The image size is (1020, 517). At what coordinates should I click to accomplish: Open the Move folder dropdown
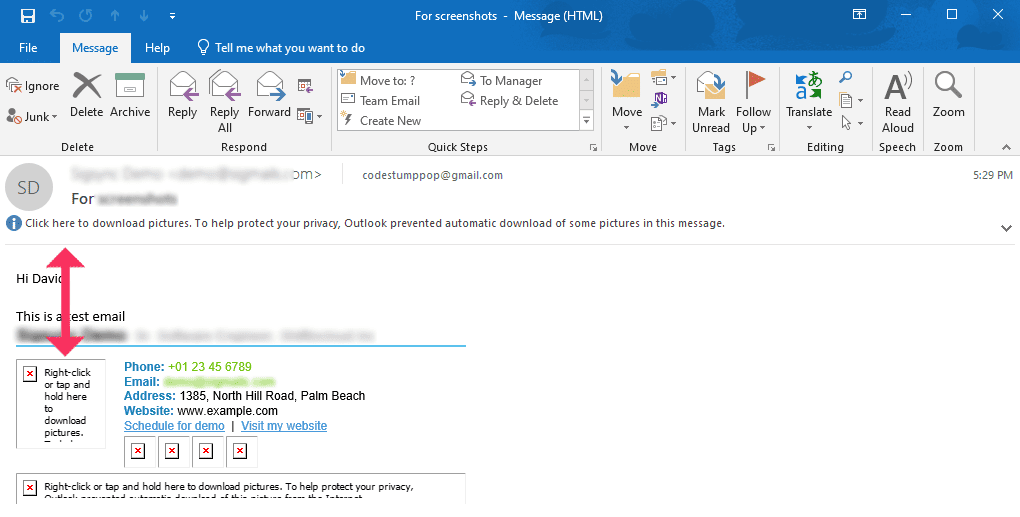tap(627, 101)
